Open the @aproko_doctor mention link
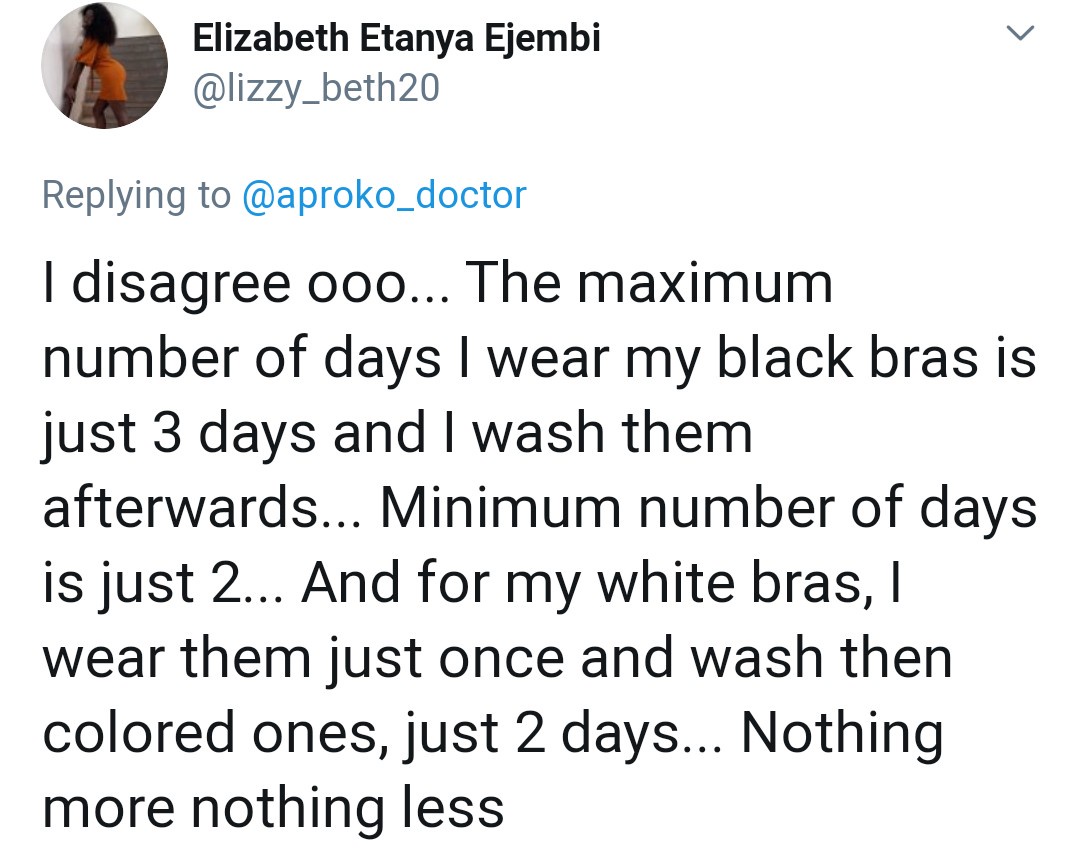Image resolution: width=1080 pixels, height=855 pixels. click(383, 194)
